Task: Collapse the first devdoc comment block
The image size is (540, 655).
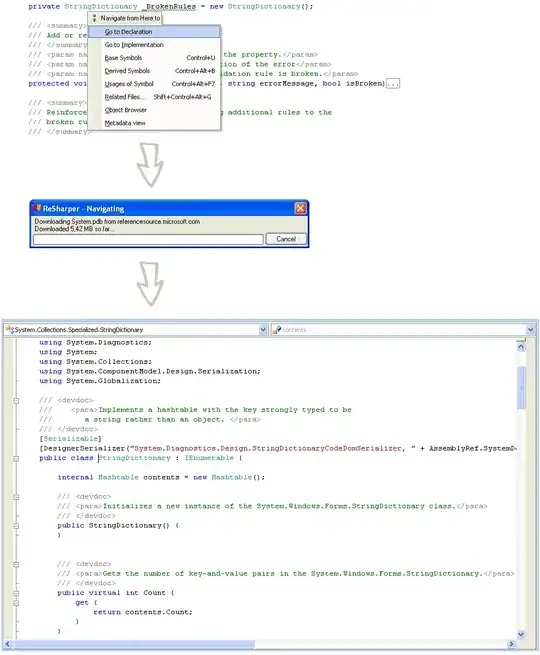Action: point(16,401)
